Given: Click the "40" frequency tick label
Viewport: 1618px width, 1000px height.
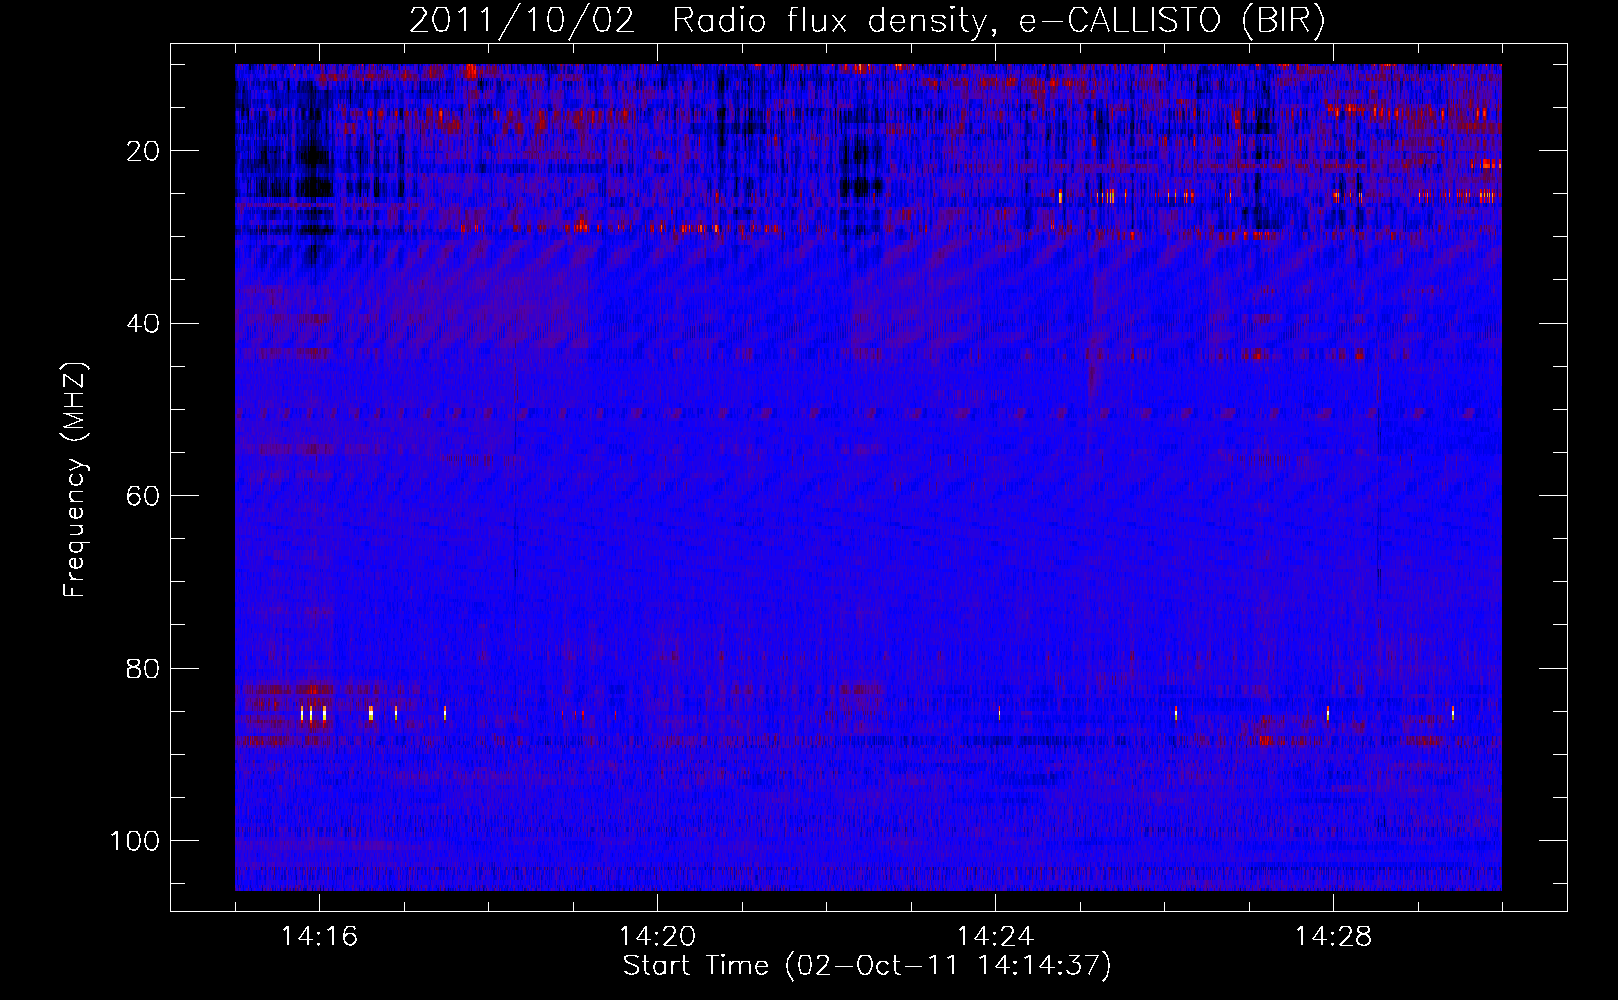Looking at the screenshot, I should [143, 324].
